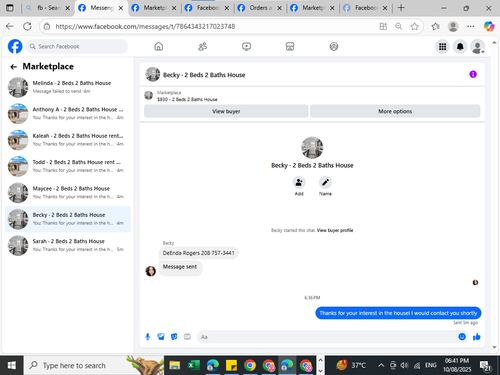500x375 pixels.
Task: Close the Messenger browser tab
Action: coord(121,8)
